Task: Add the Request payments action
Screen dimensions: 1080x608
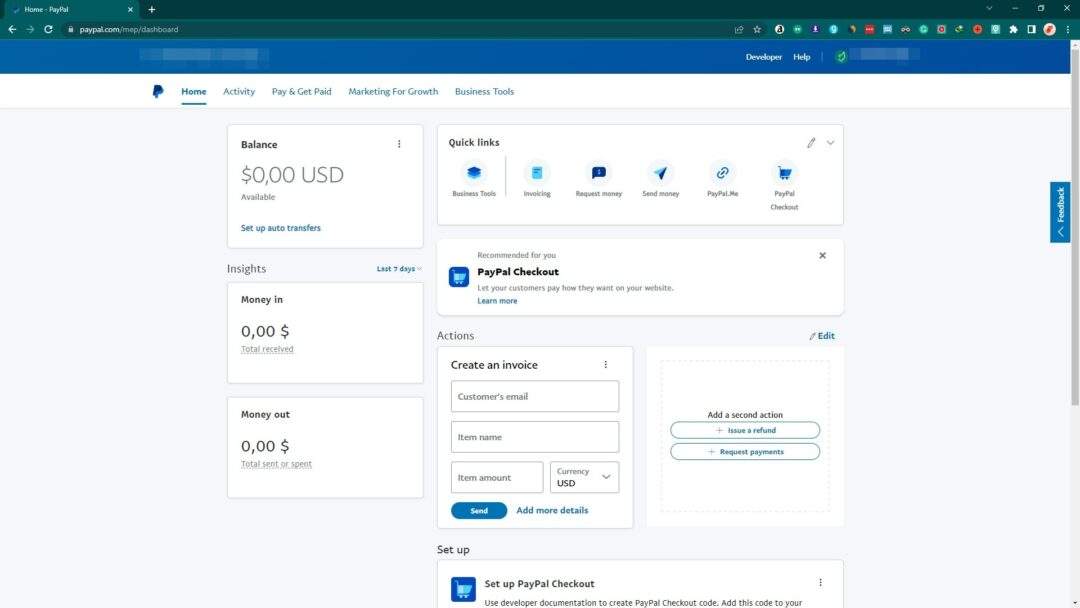Action: pos(745,452)
